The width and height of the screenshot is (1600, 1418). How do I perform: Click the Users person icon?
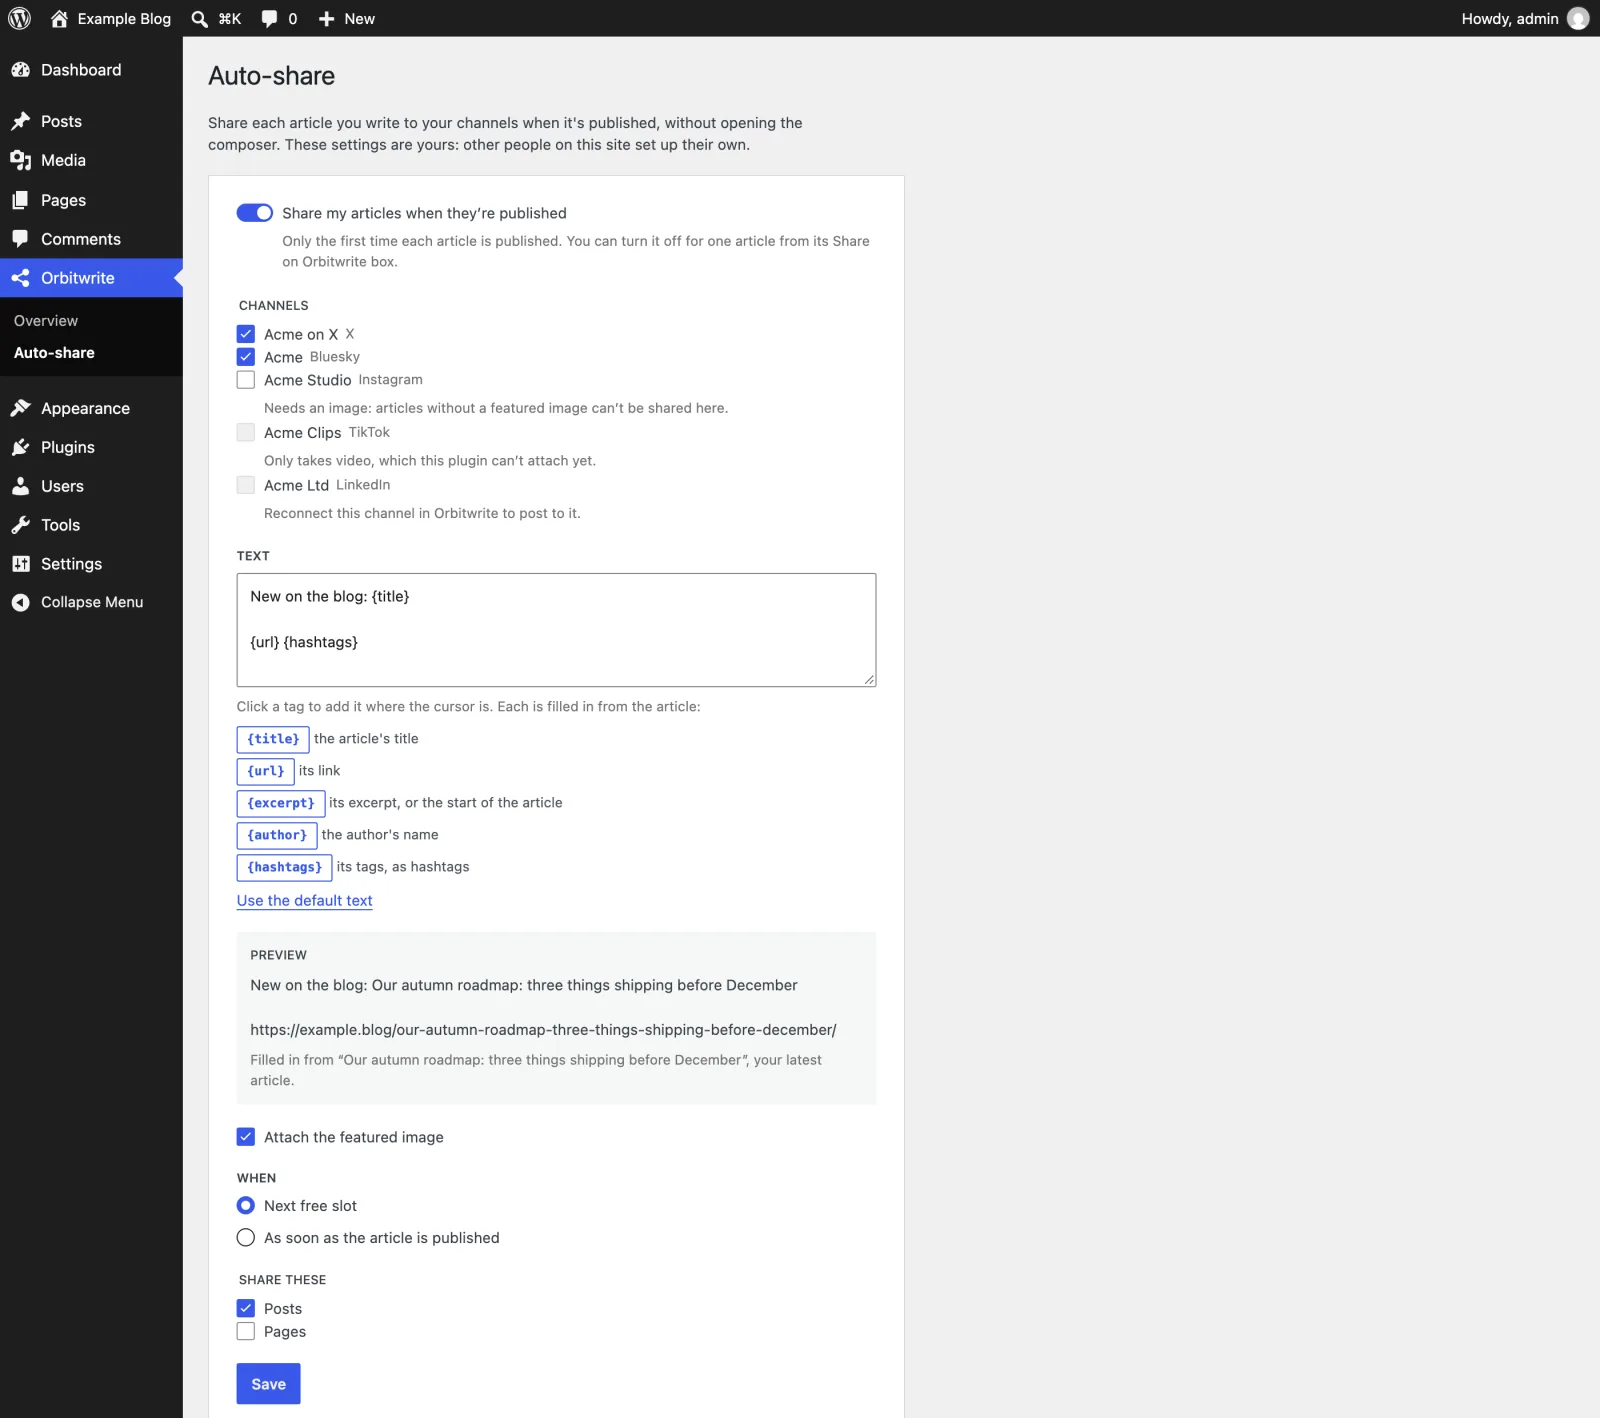[x=21, y=486]
